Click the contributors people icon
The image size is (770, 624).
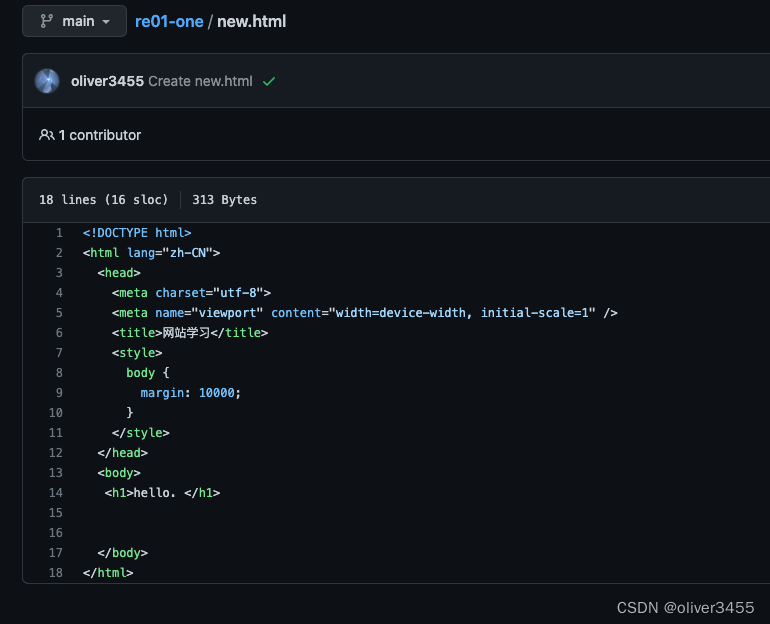coord(46,135)
